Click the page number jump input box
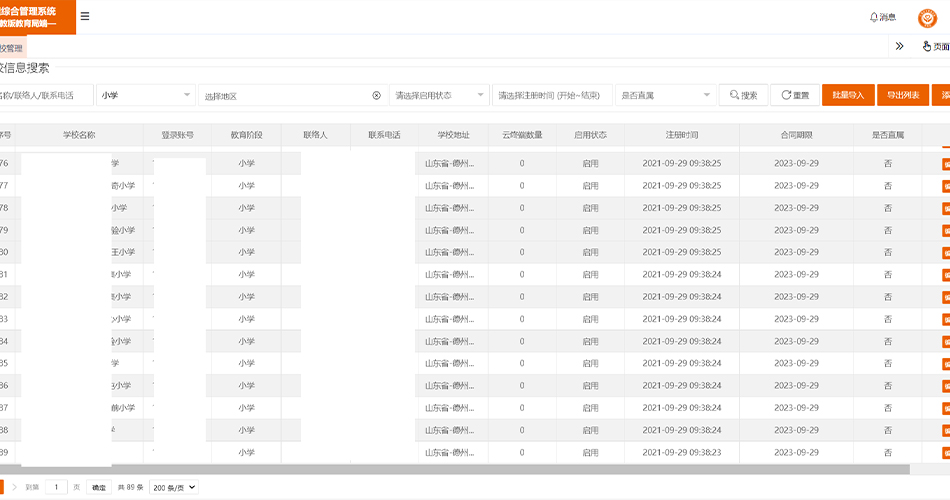This screenshot has height=500, width=950. click(x=57, y=487)
